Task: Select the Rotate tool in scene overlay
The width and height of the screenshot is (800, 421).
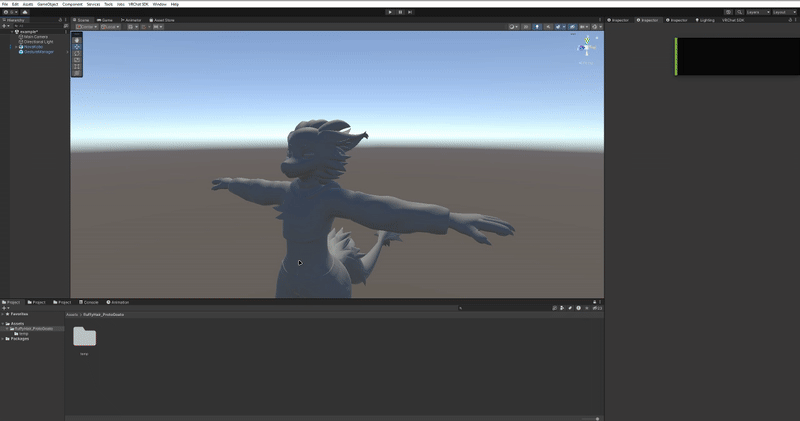Action: [x=77, y=54]
